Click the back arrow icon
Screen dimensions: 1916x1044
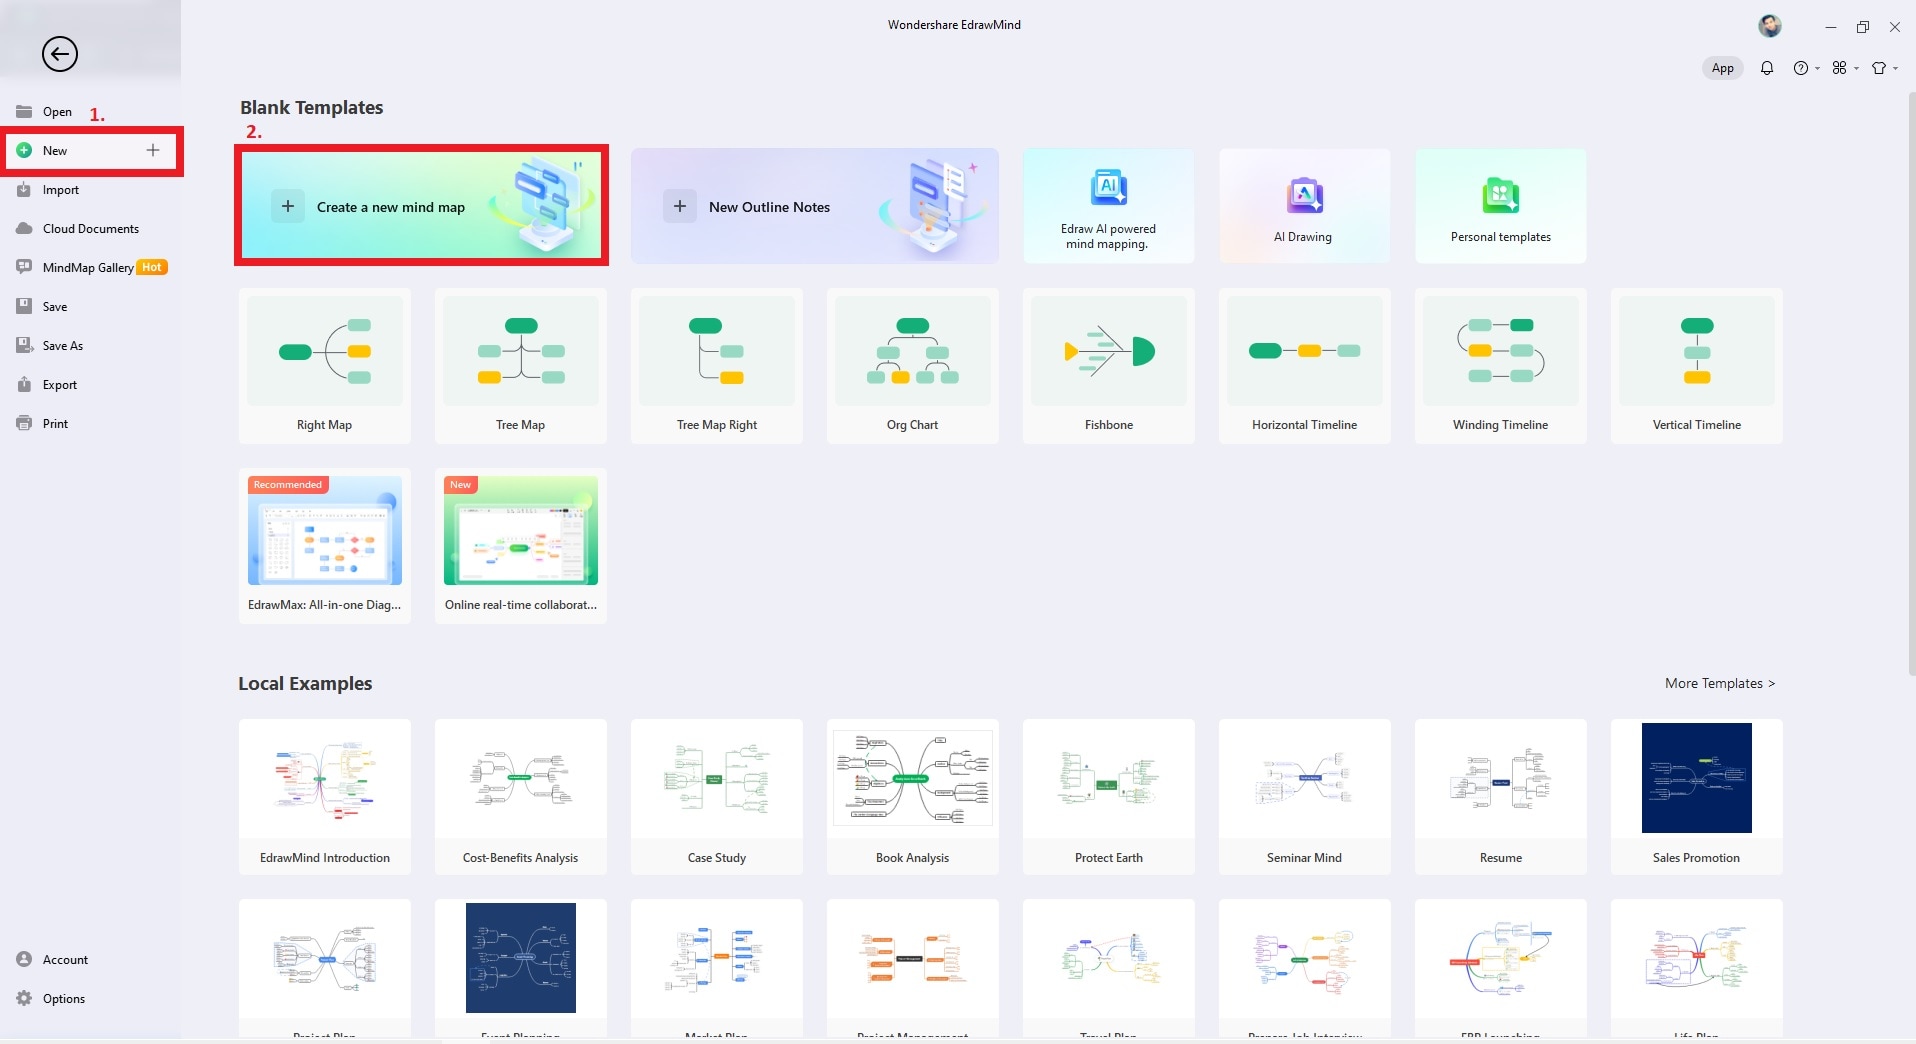[60, 54]
